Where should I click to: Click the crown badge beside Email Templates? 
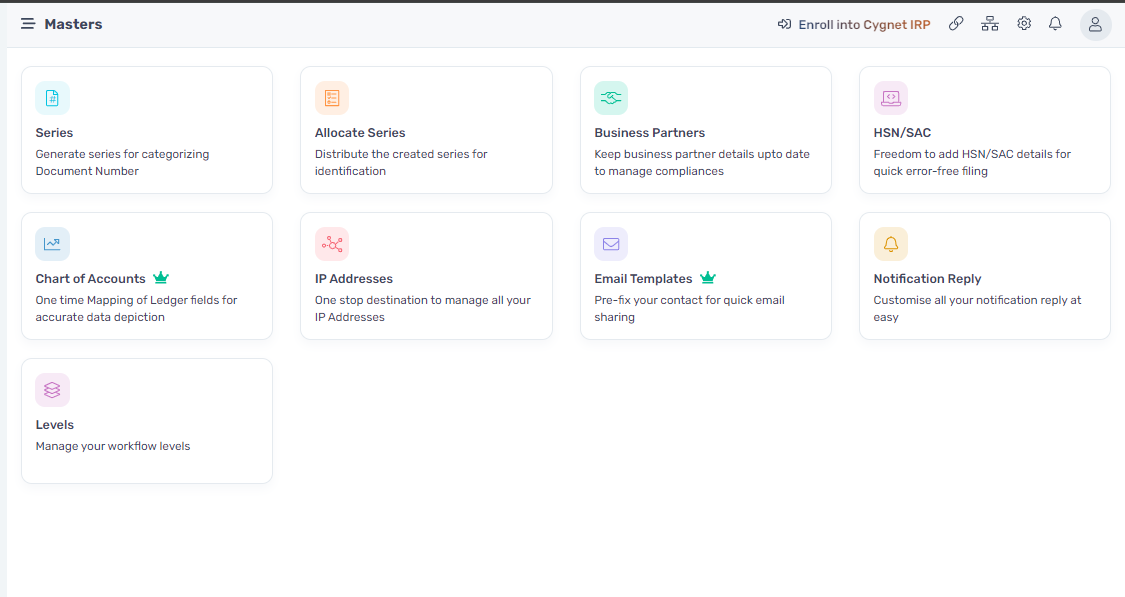(x=707, y=278)
